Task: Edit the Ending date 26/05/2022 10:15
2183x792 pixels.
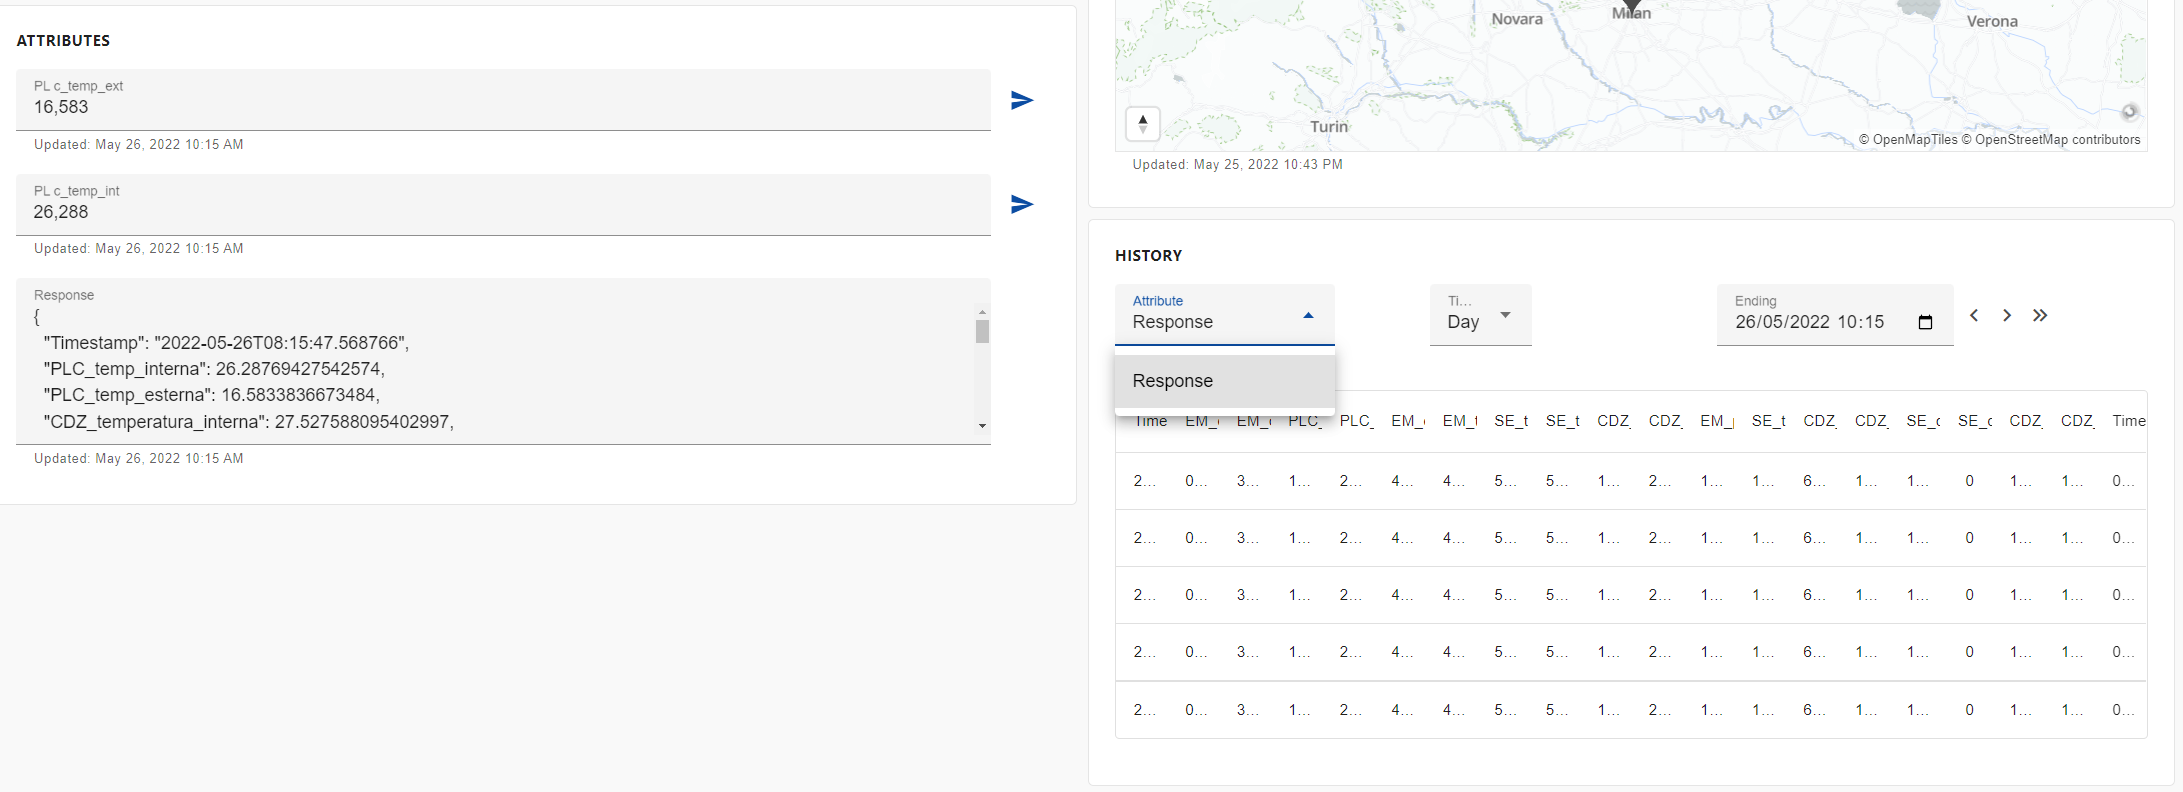Action: pos(1810,322)
